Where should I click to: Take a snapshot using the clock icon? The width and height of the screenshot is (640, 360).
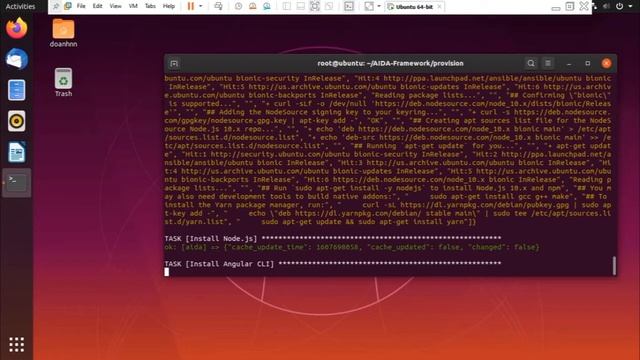coord(238,6)
